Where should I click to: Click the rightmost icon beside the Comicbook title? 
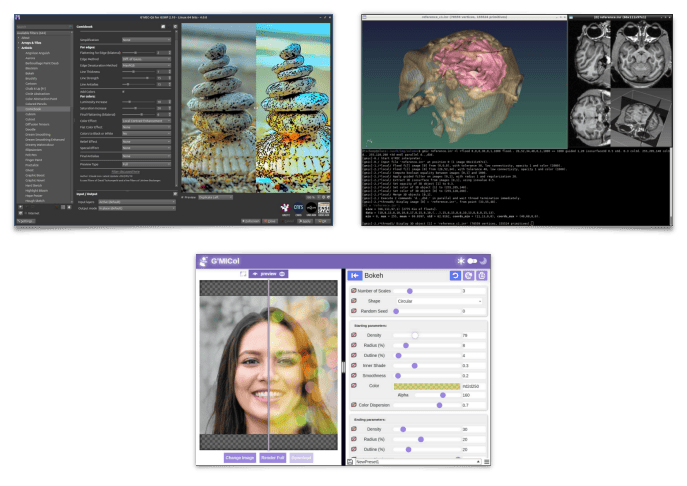tap(175, 27)
